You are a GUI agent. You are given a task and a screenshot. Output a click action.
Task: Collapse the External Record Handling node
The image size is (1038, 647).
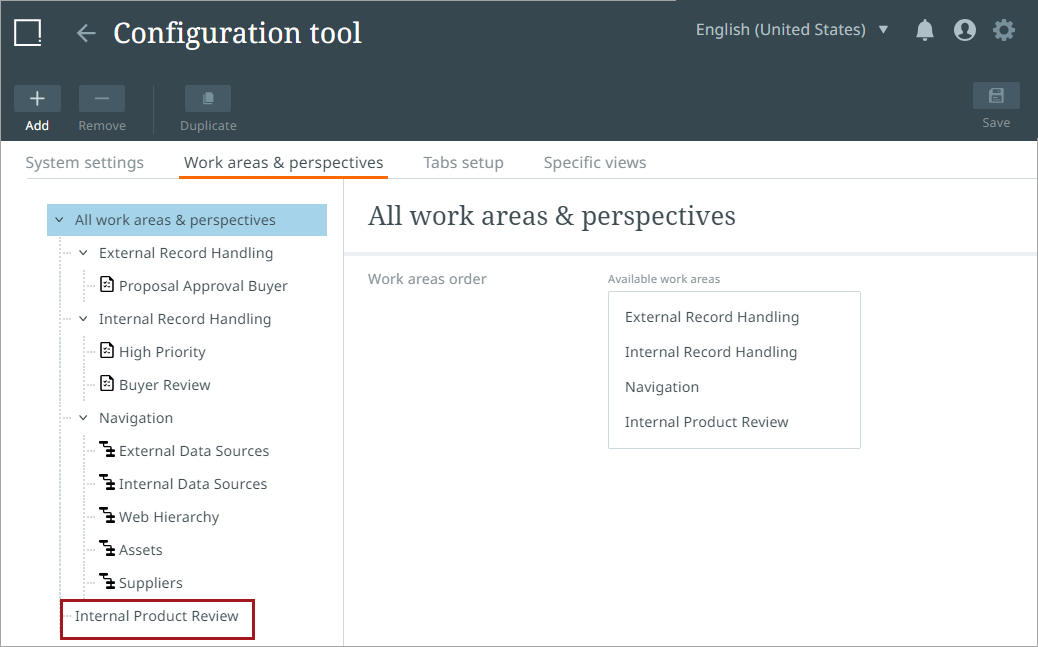pyautogui.click(x=84, y=253)
